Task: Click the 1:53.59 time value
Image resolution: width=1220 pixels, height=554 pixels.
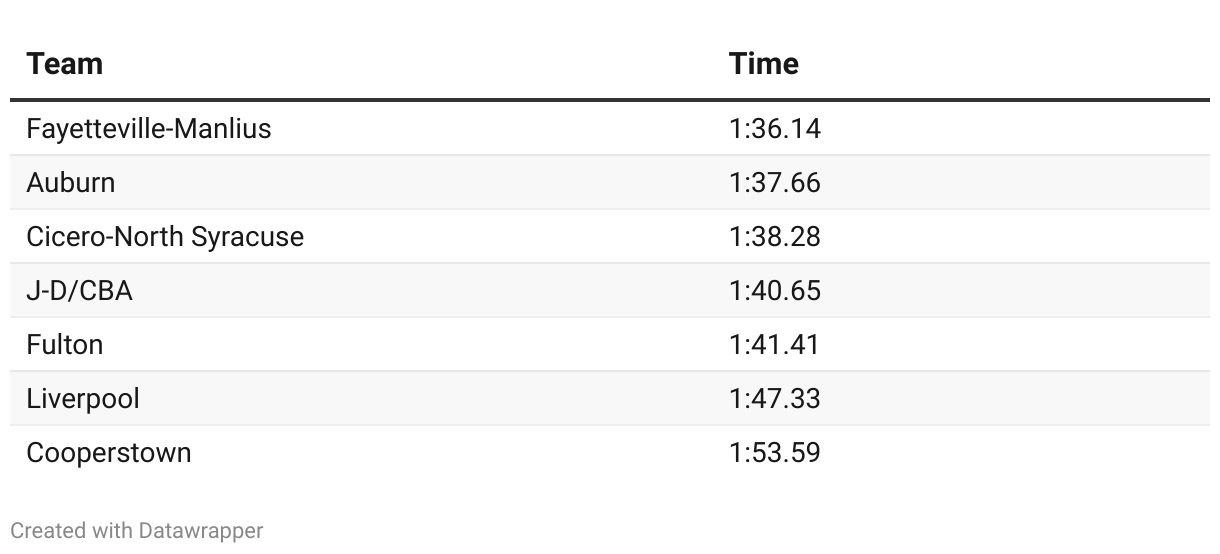Action: (x=775, y=453)
